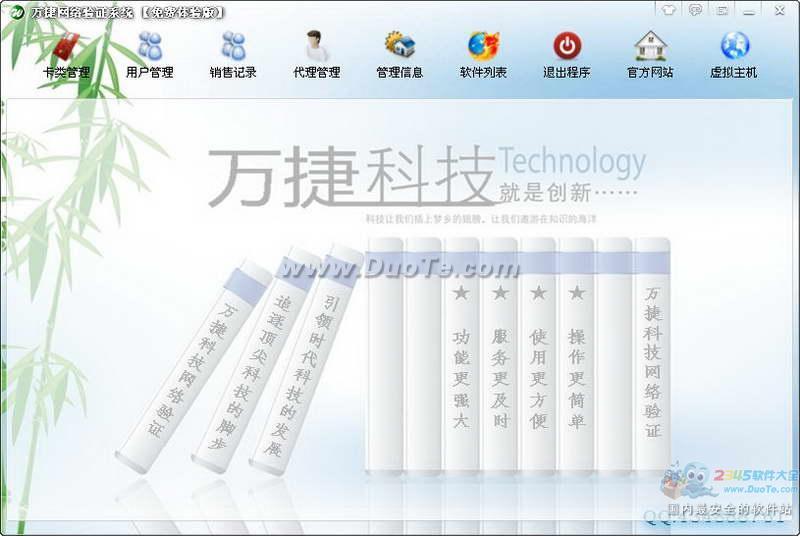Open 管理信息 admin info
The width and height of the screenshot is (800, 536).
point(399,55)
